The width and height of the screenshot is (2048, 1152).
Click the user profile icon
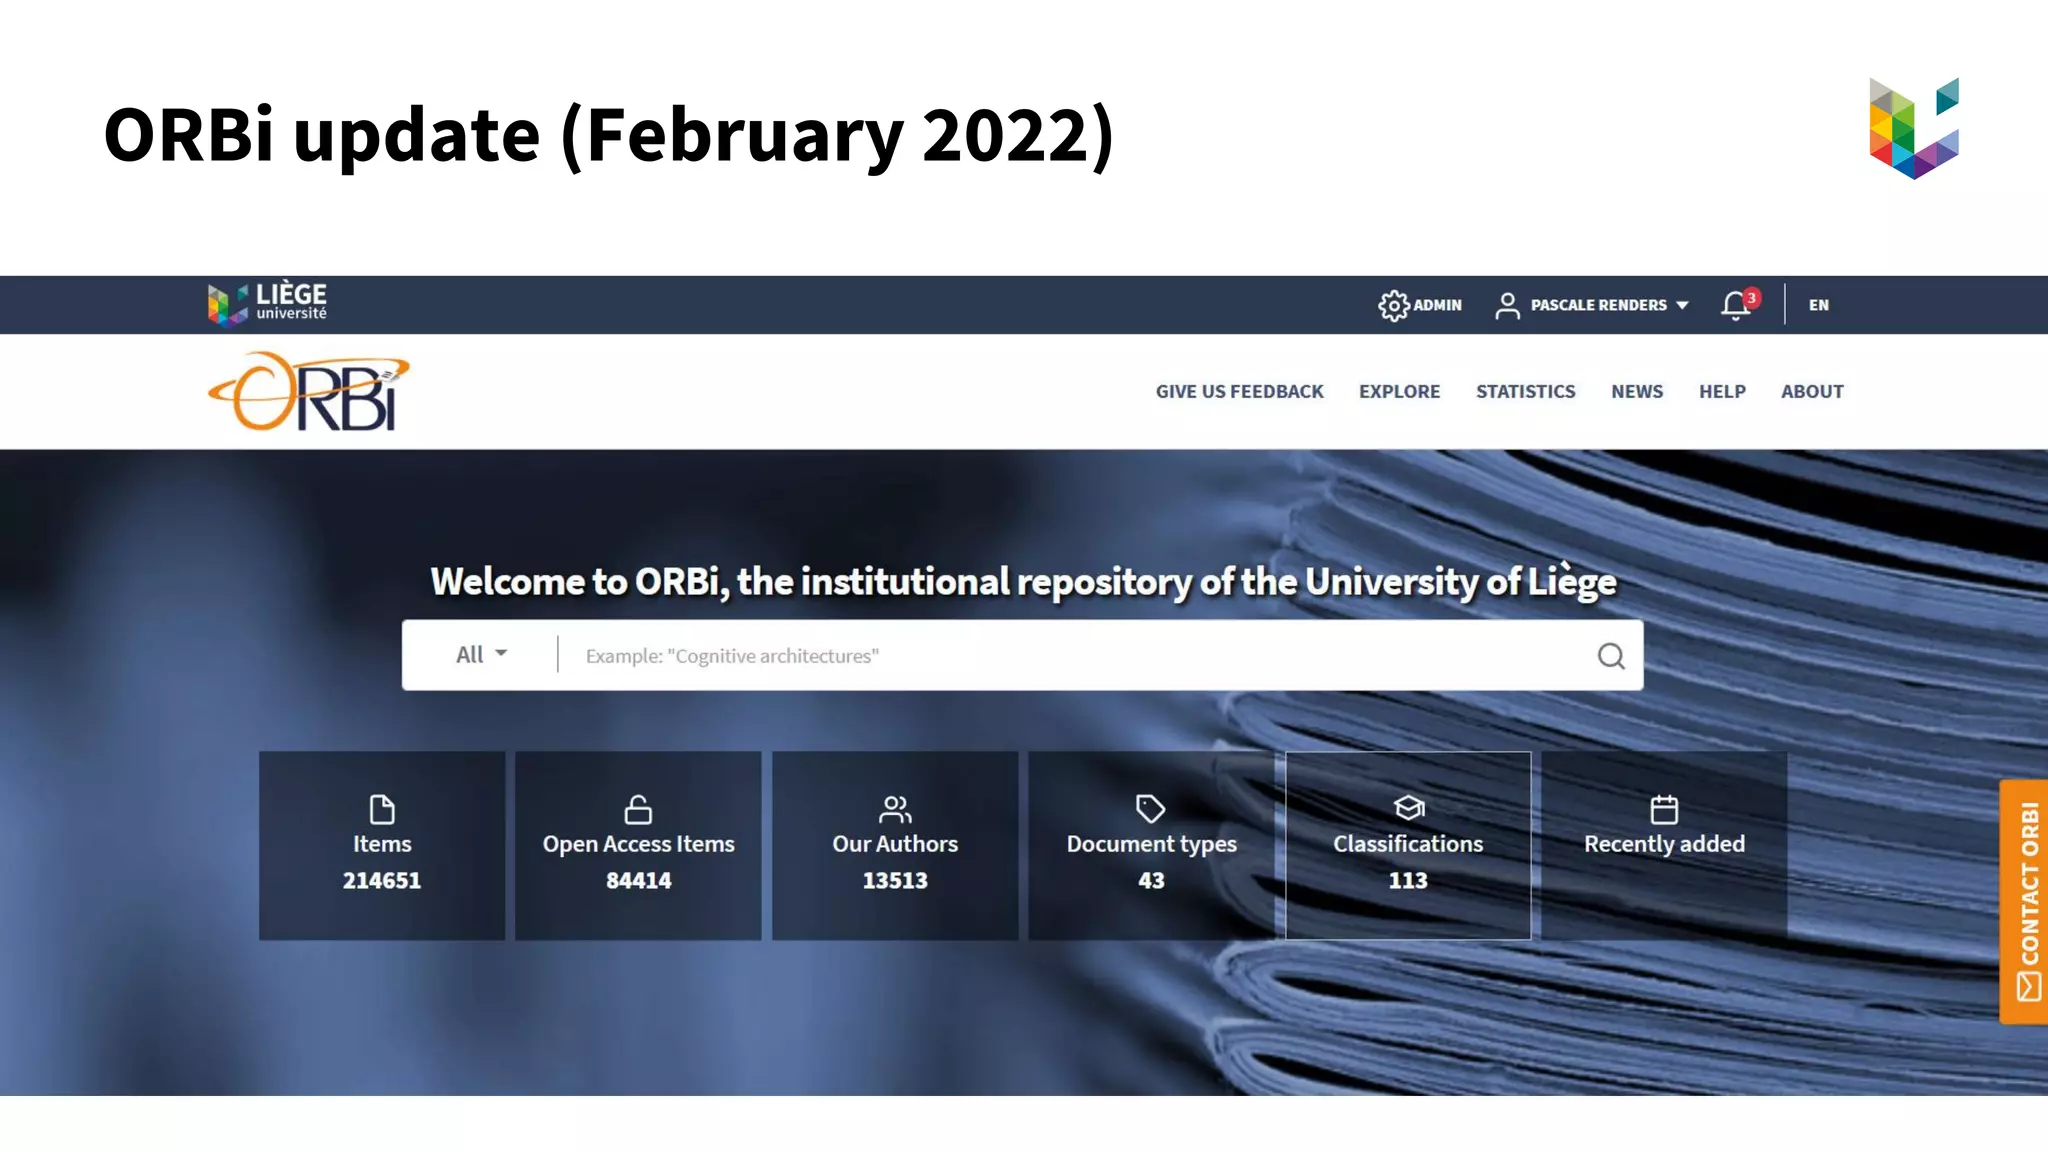click(1507, 305)
